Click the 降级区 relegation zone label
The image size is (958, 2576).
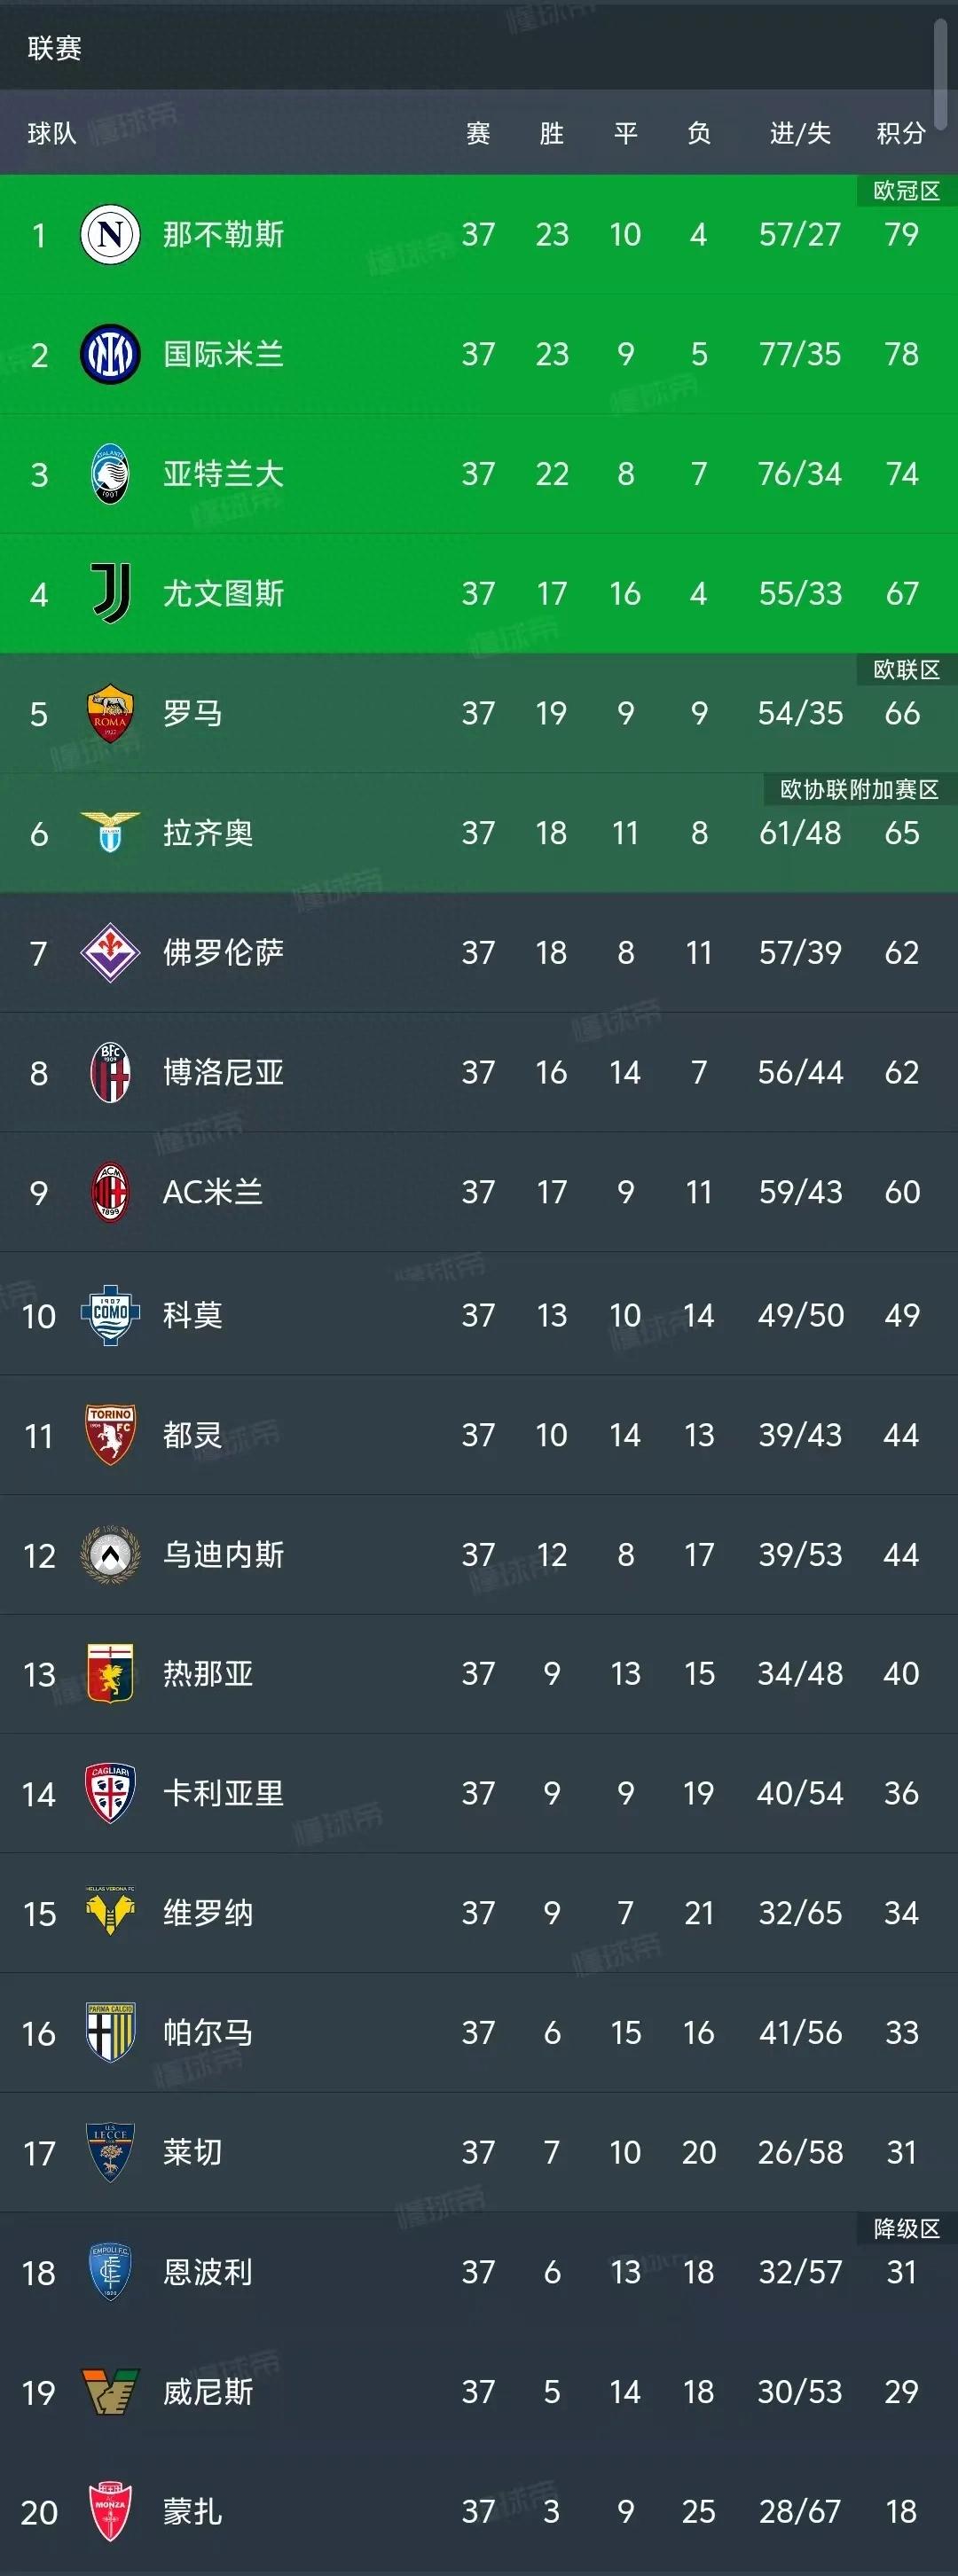point(906,2228)
